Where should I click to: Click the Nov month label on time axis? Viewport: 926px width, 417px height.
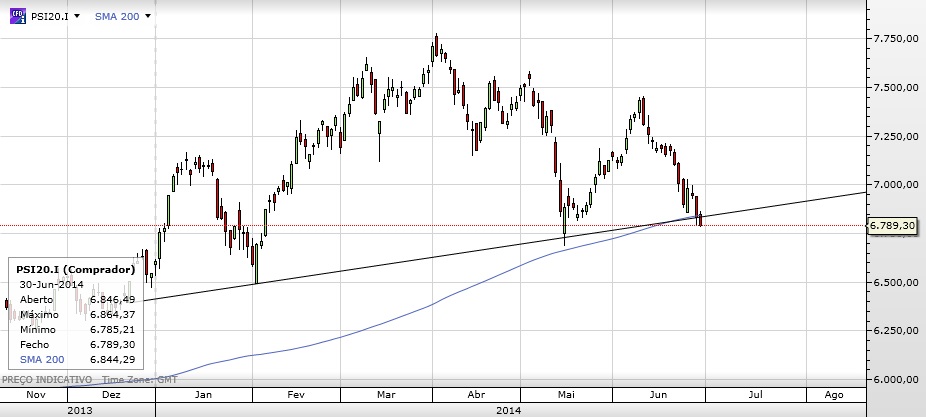(35, 395)
